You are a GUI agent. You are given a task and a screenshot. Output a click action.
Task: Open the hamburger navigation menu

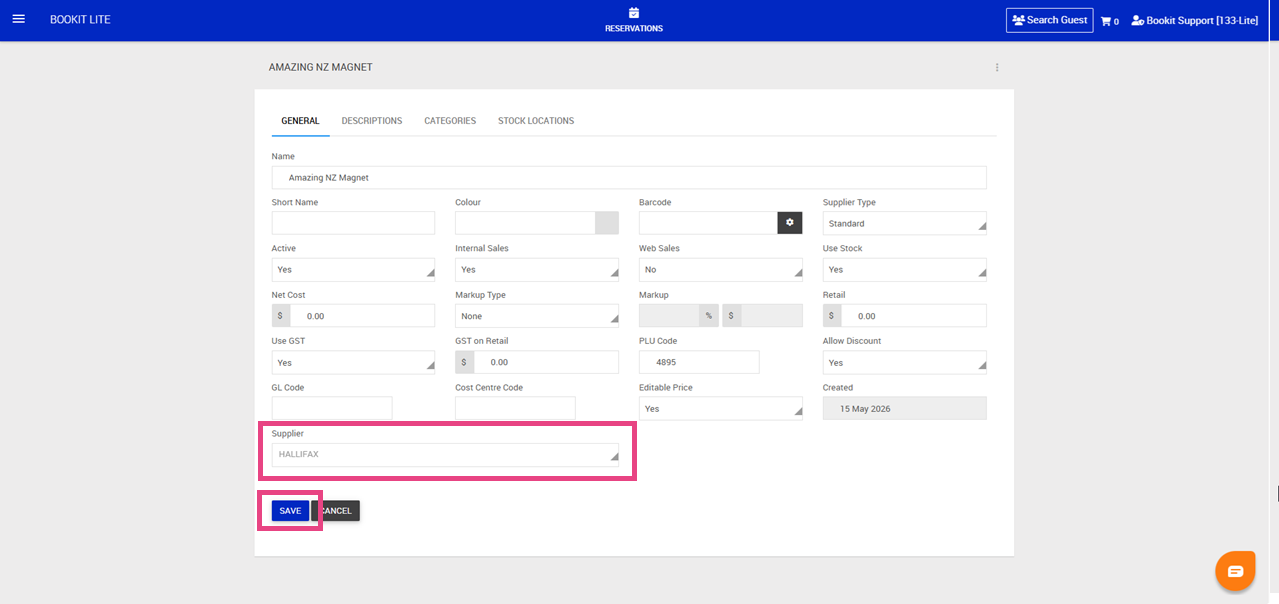tap(18, 20)
